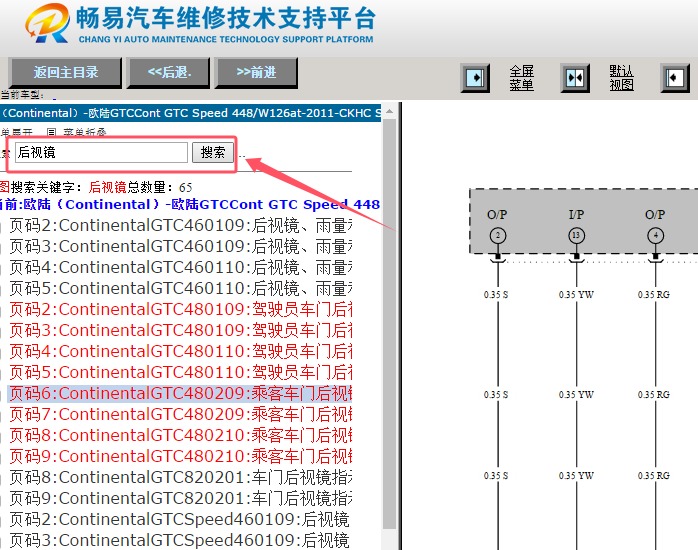Click connector pin 13 in the wiring diagram
Image resolution: width=698 pixels, height=550 pixels.
576,235
